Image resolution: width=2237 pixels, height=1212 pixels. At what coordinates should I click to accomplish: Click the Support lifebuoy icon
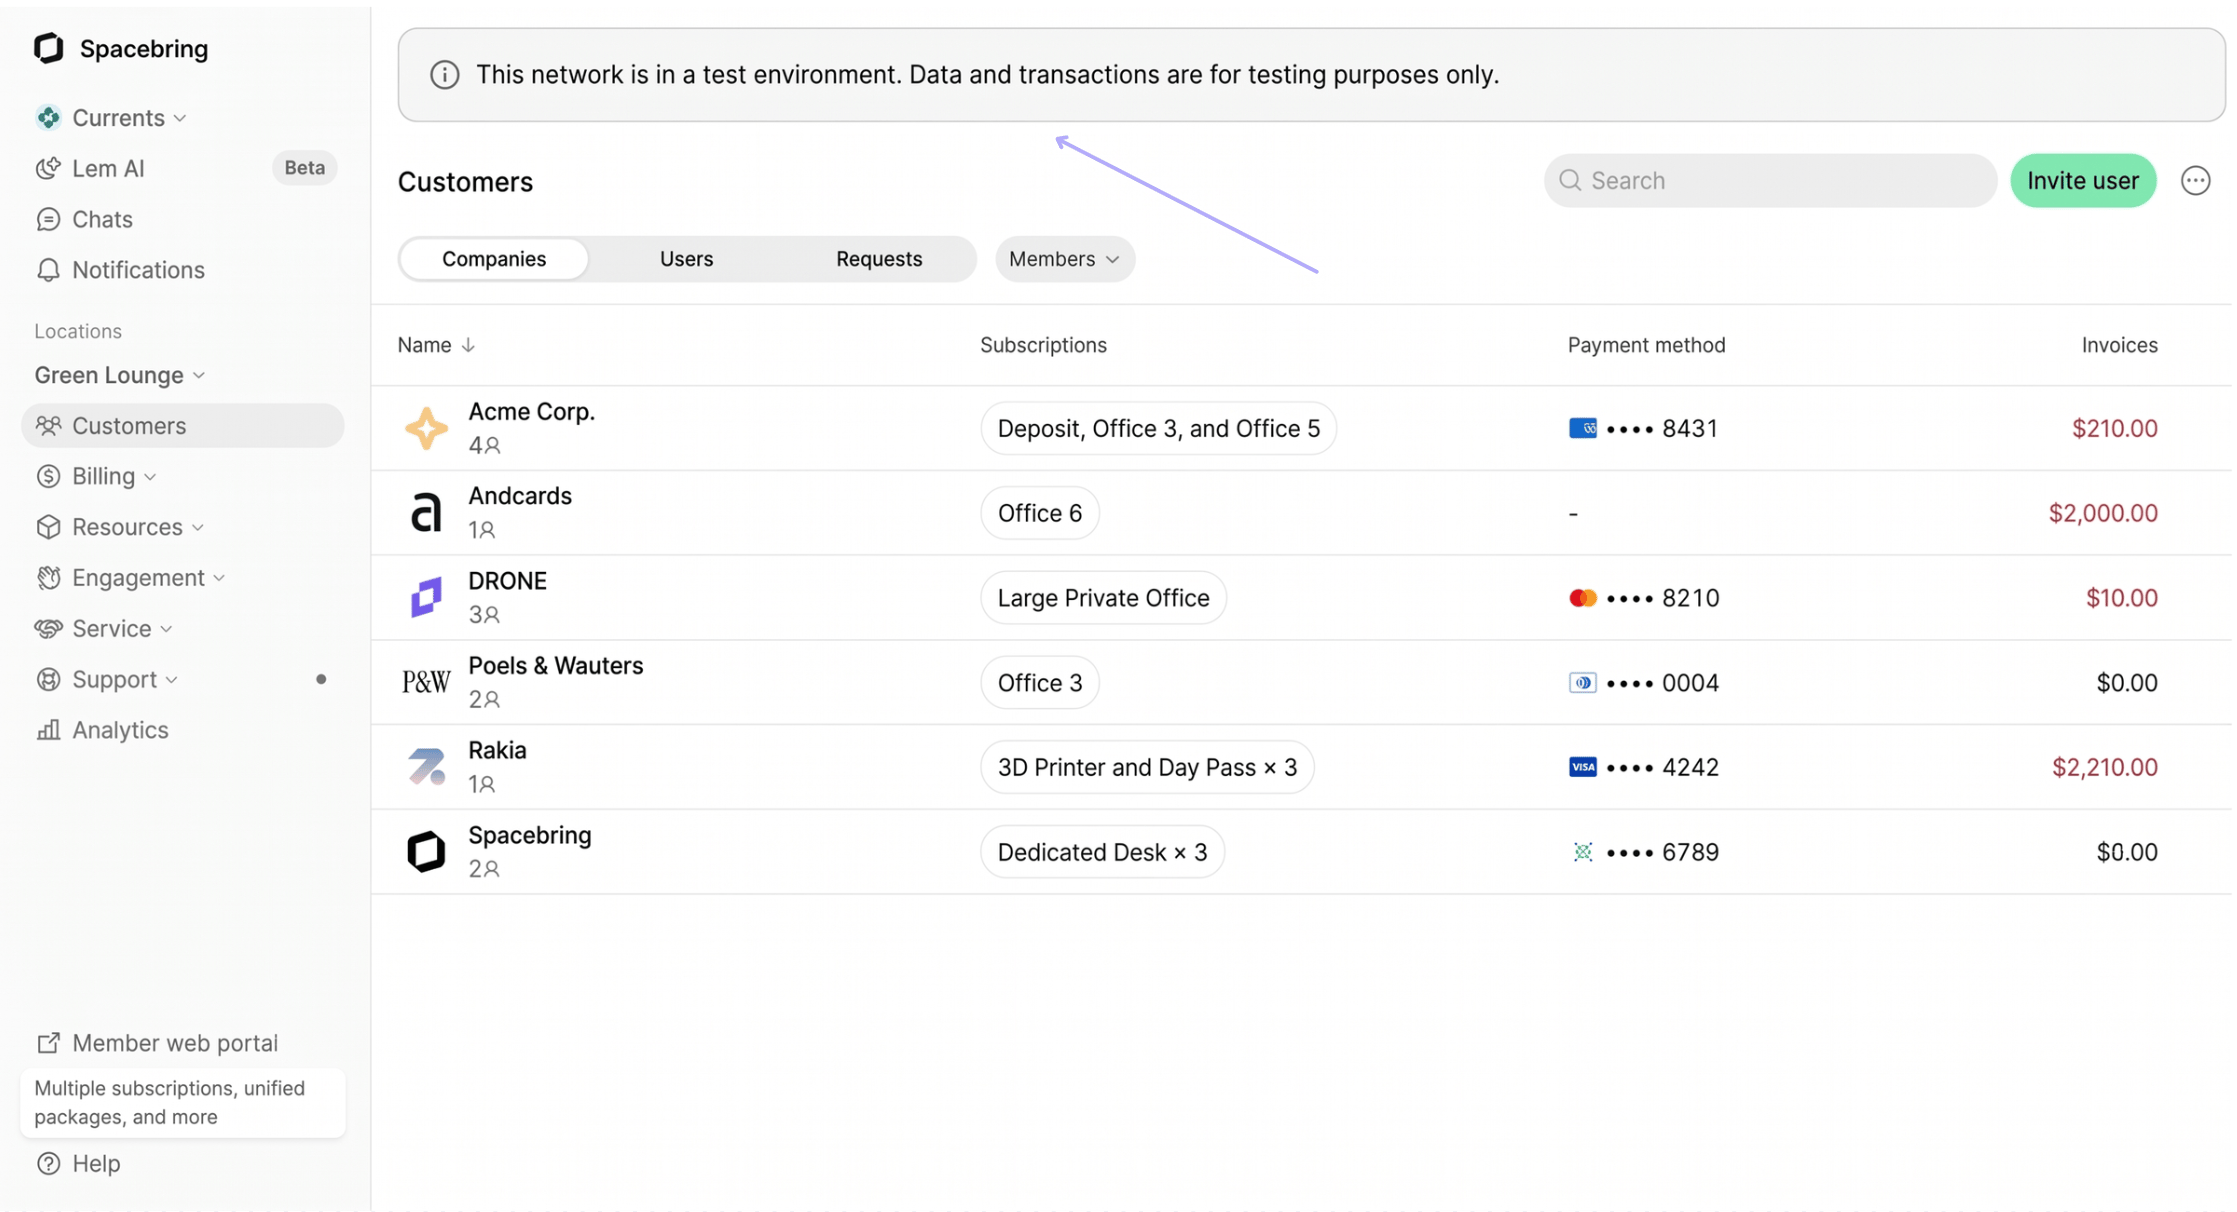click(x=48, y=679)
